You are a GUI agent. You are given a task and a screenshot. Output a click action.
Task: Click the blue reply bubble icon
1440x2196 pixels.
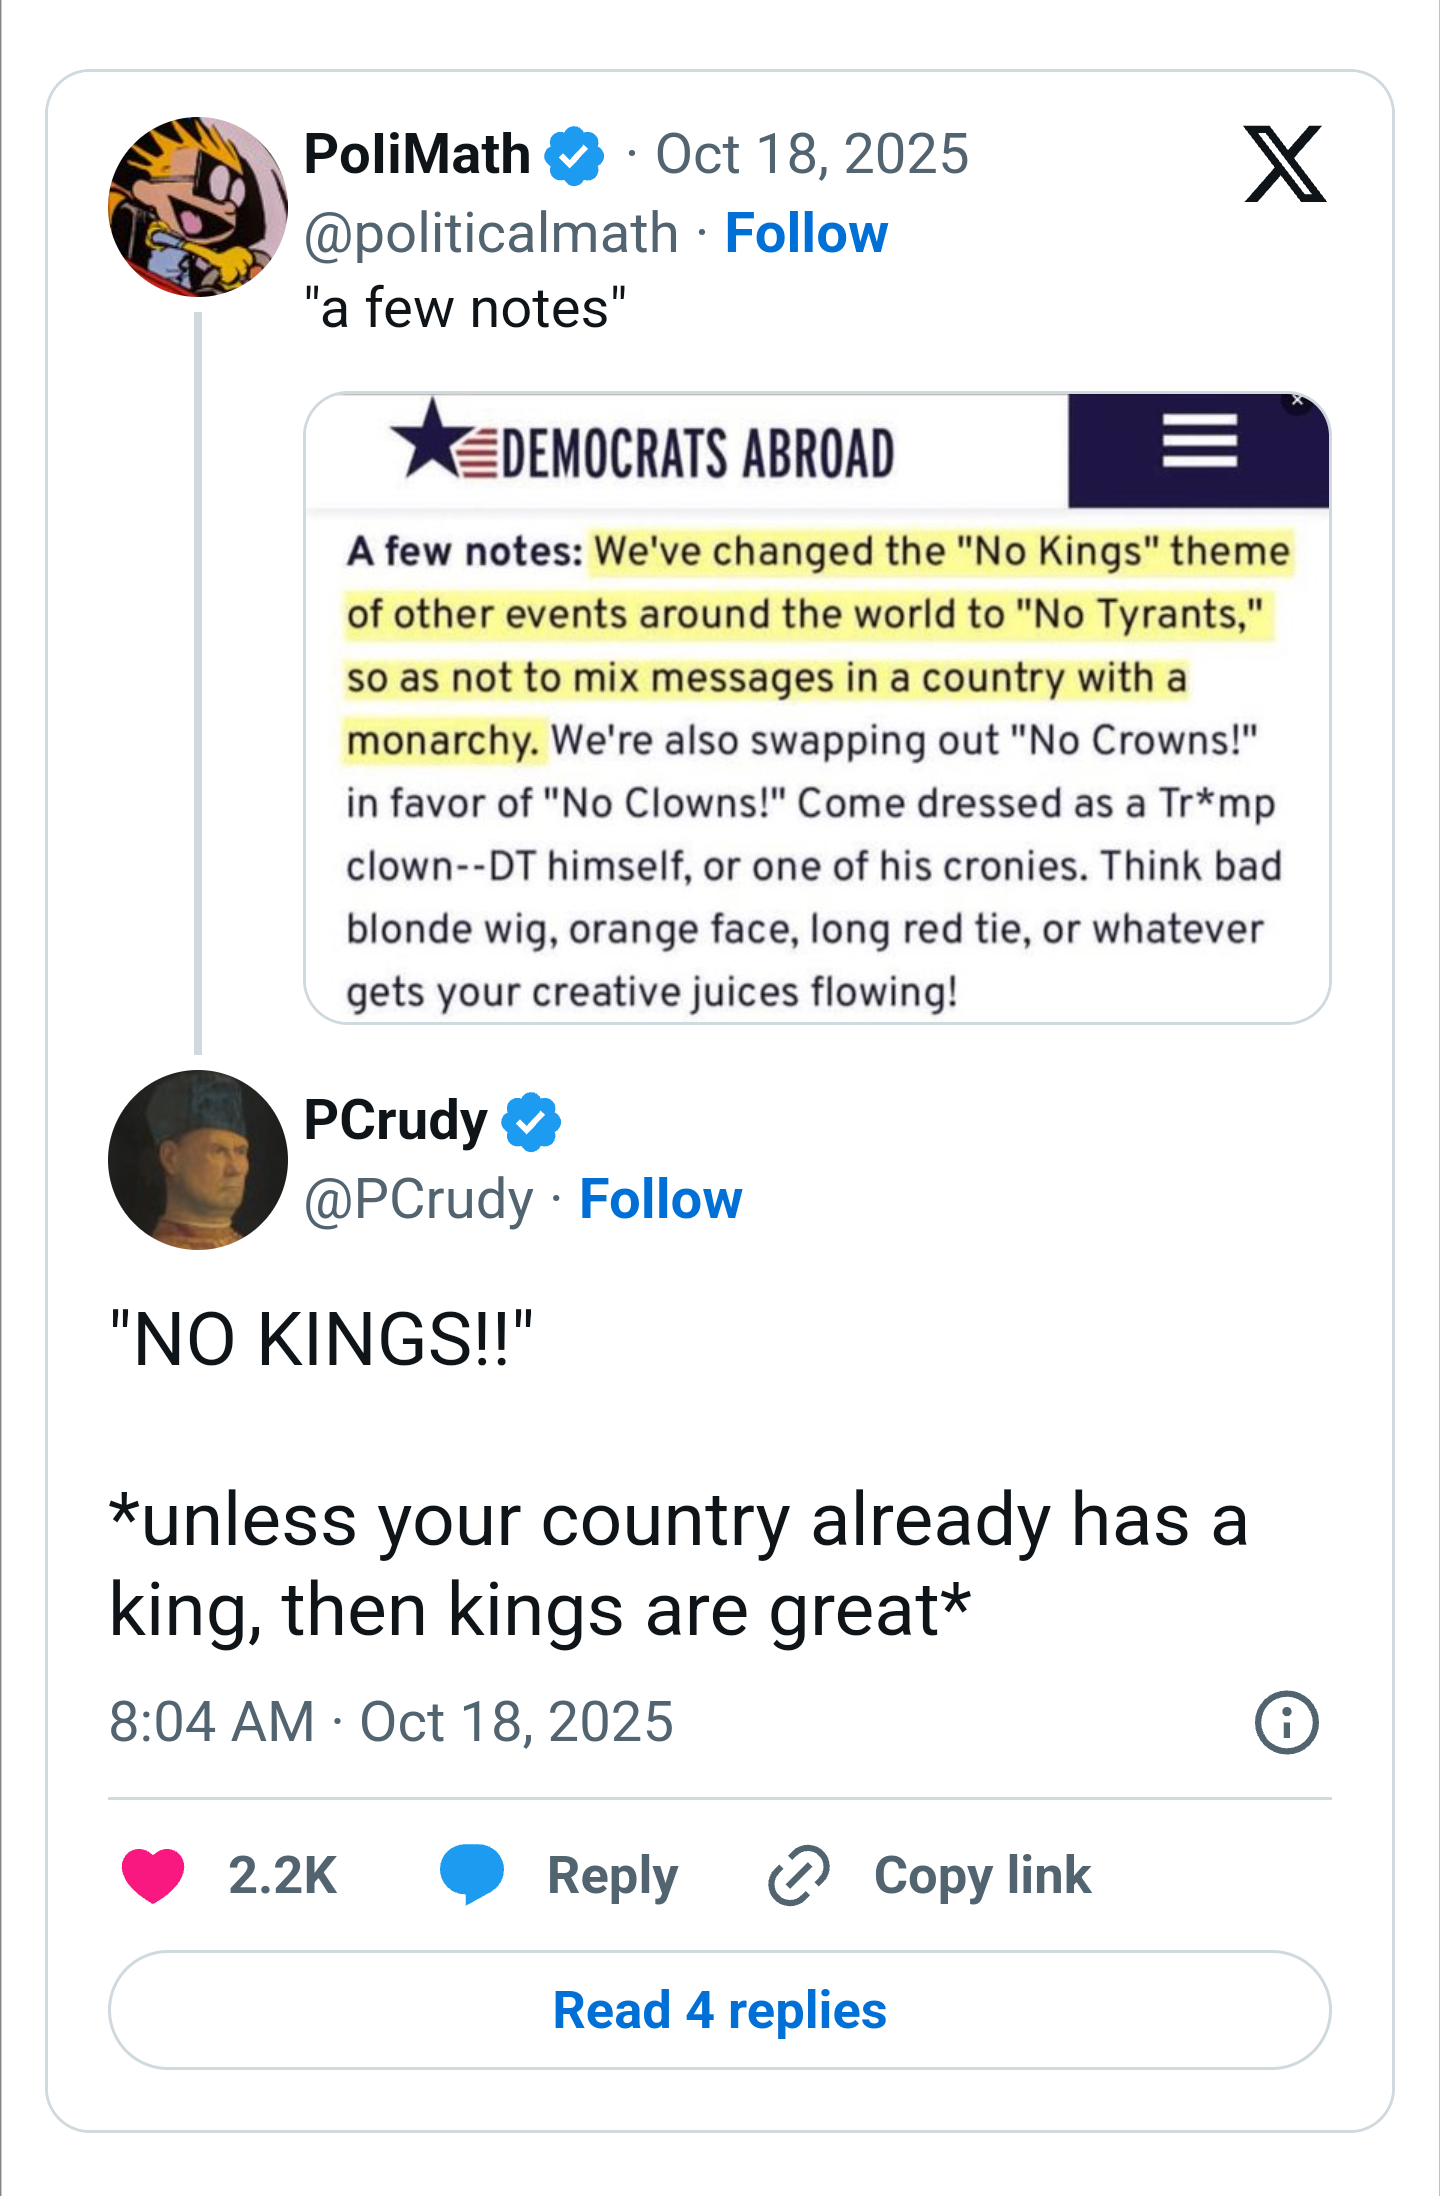tap(472, 1873)
